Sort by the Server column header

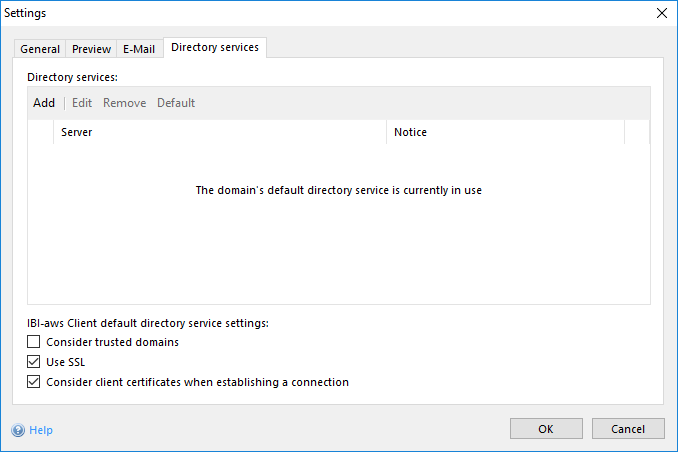click(x=220, y=132)
